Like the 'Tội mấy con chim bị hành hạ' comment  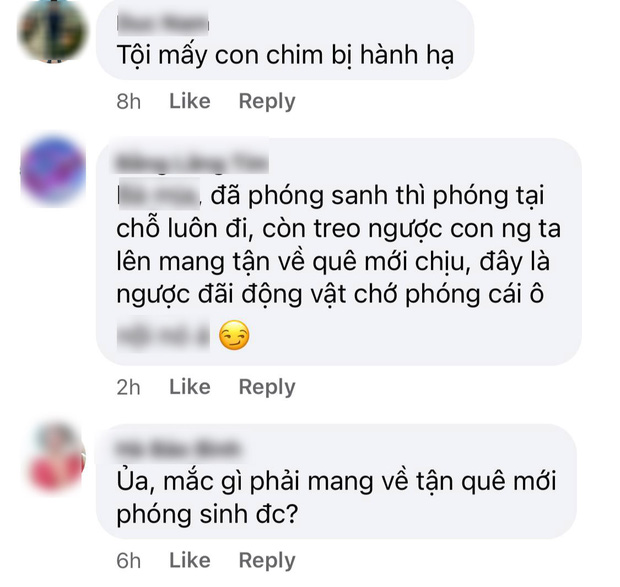[x=190, y=101]
